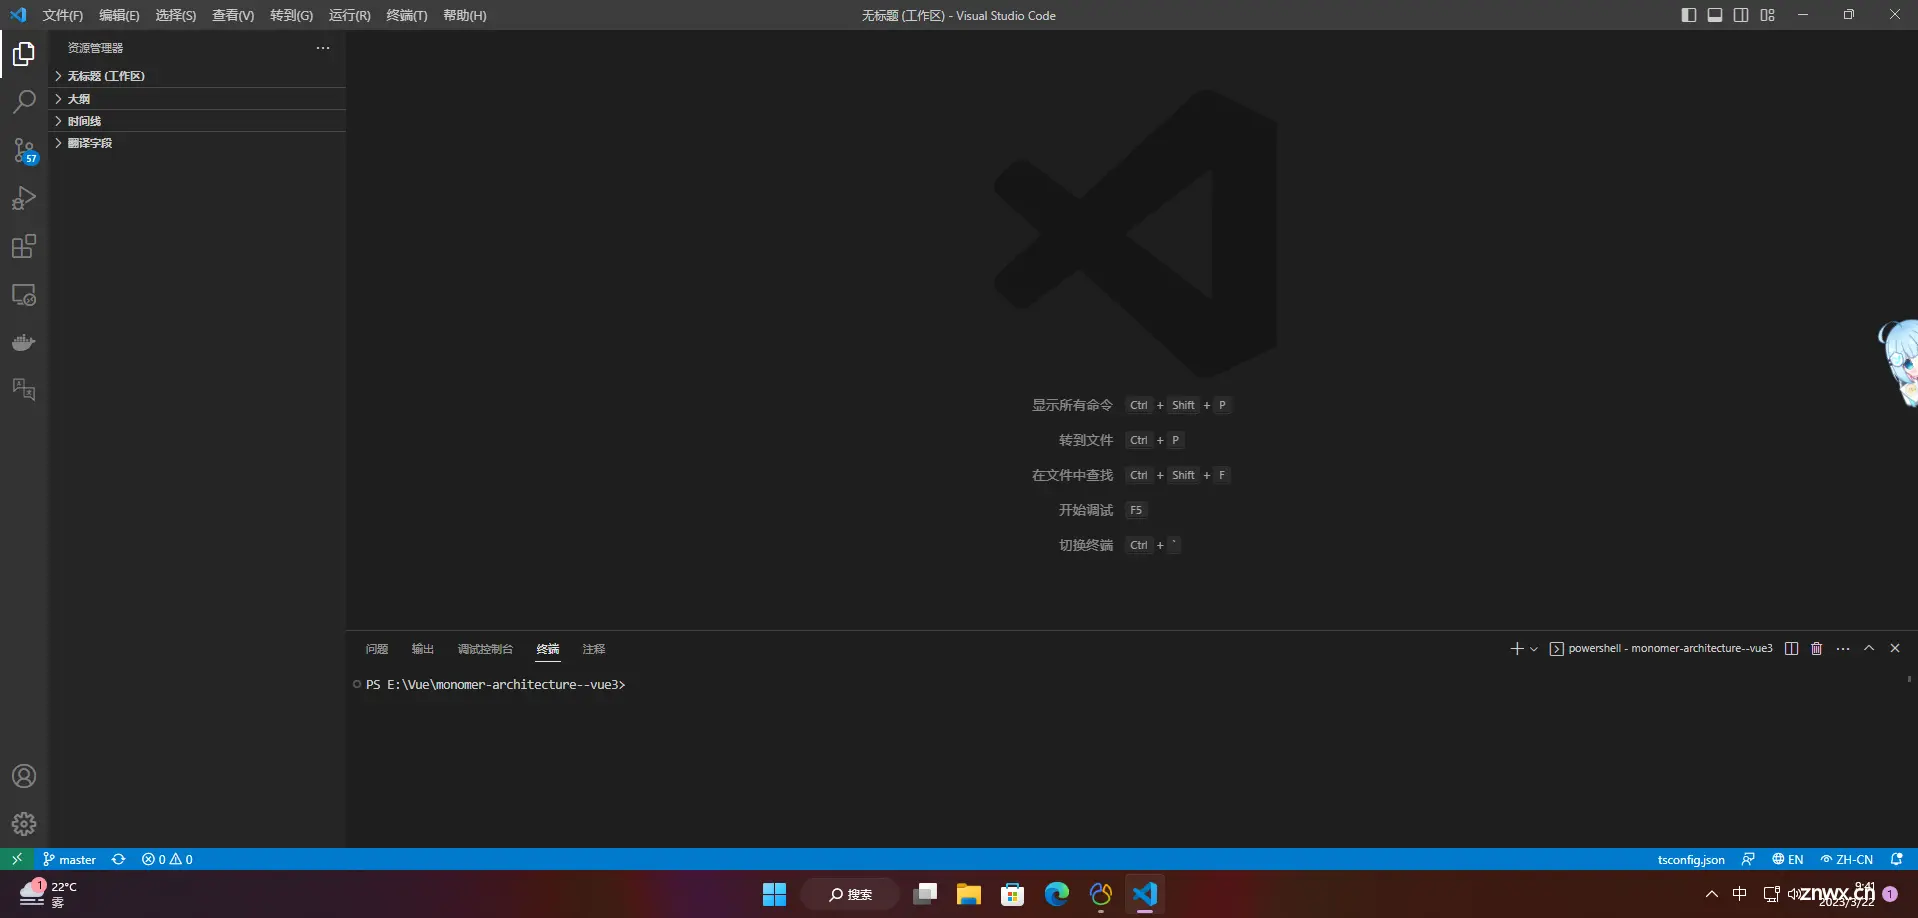Close the terminal panel

pyautogui.click(x=1895, y=649)
